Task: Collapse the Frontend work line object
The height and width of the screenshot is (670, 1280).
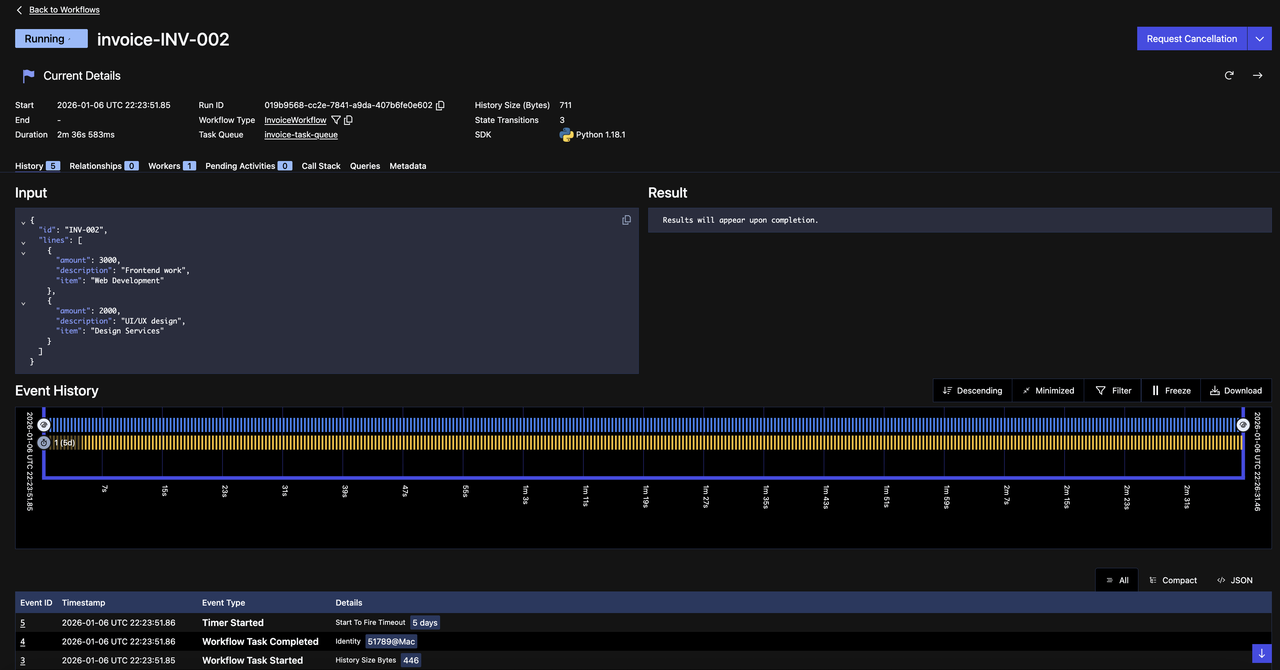Action: coord(23,251)
